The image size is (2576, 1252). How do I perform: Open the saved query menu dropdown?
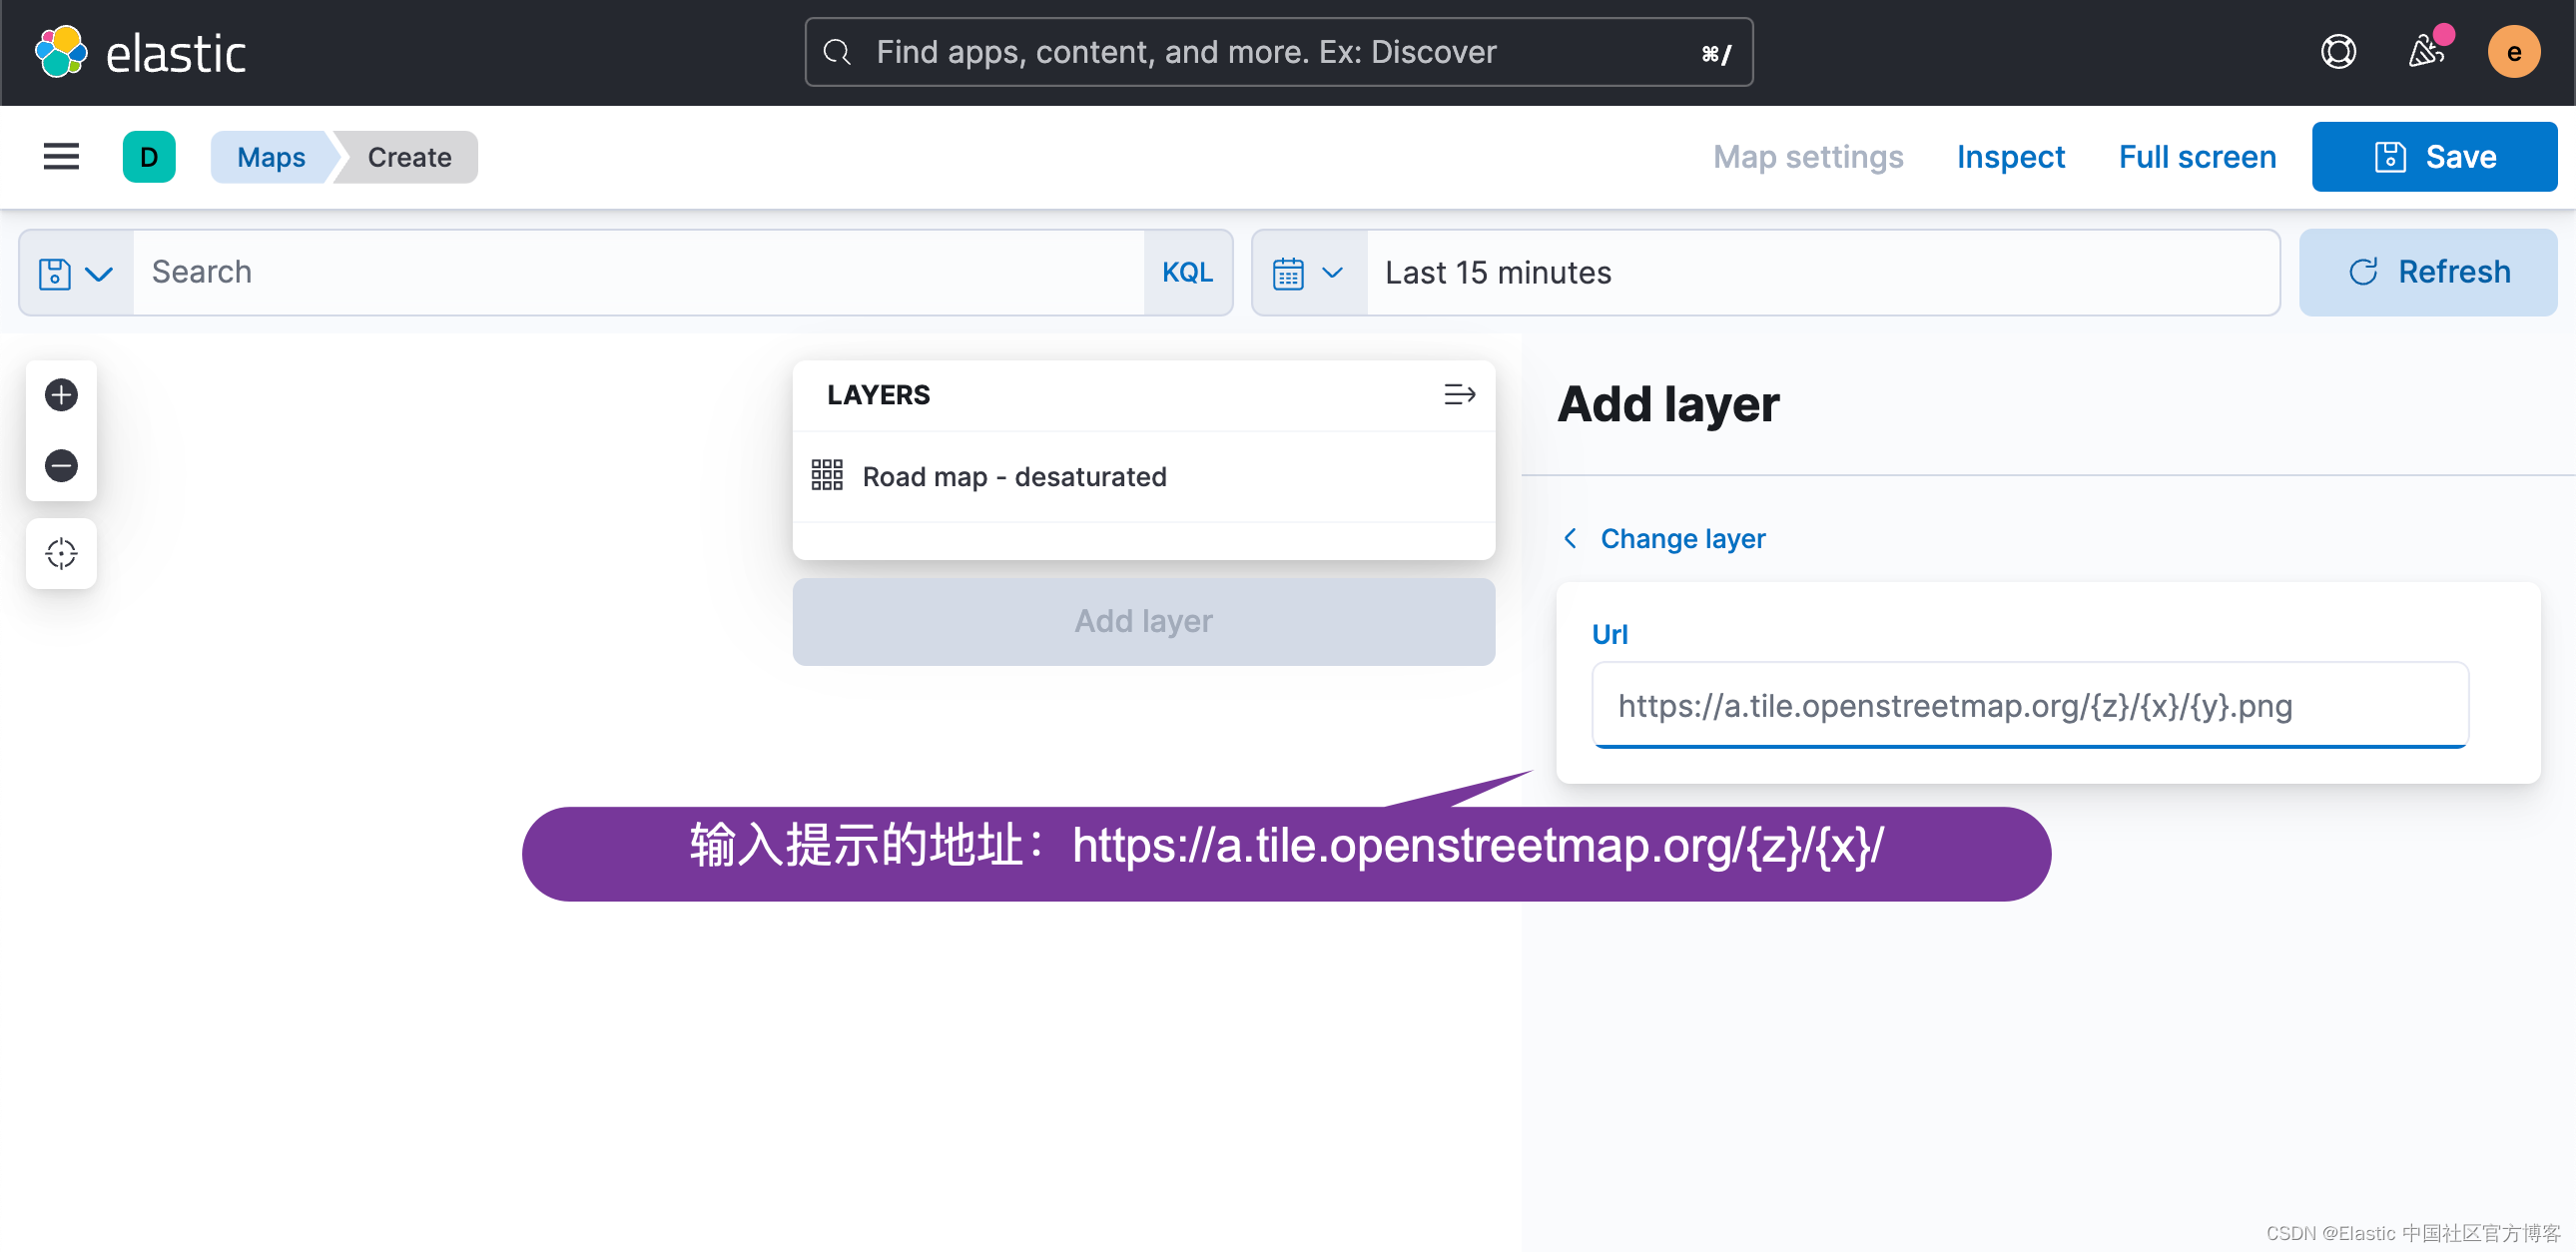[x=76, y=273]
